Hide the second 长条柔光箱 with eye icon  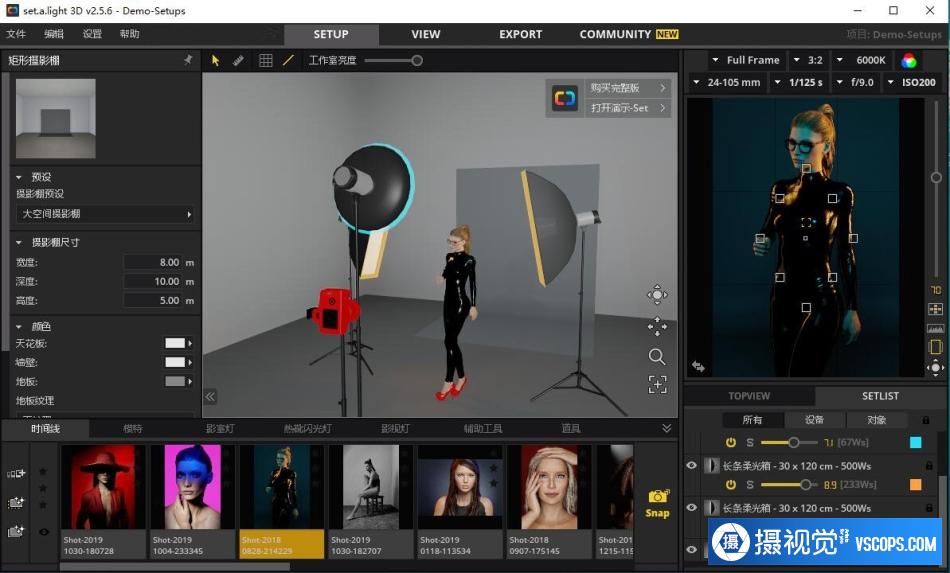click(x=691, y=508)
